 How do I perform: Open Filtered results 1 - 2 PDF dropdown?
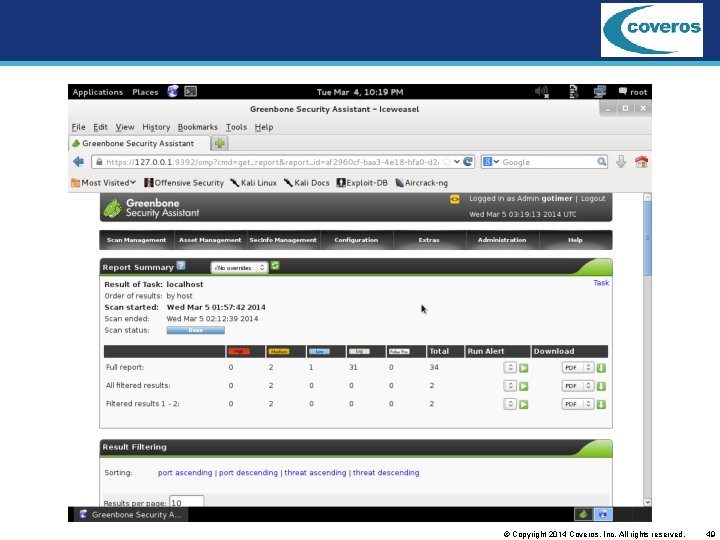[578, 404]
